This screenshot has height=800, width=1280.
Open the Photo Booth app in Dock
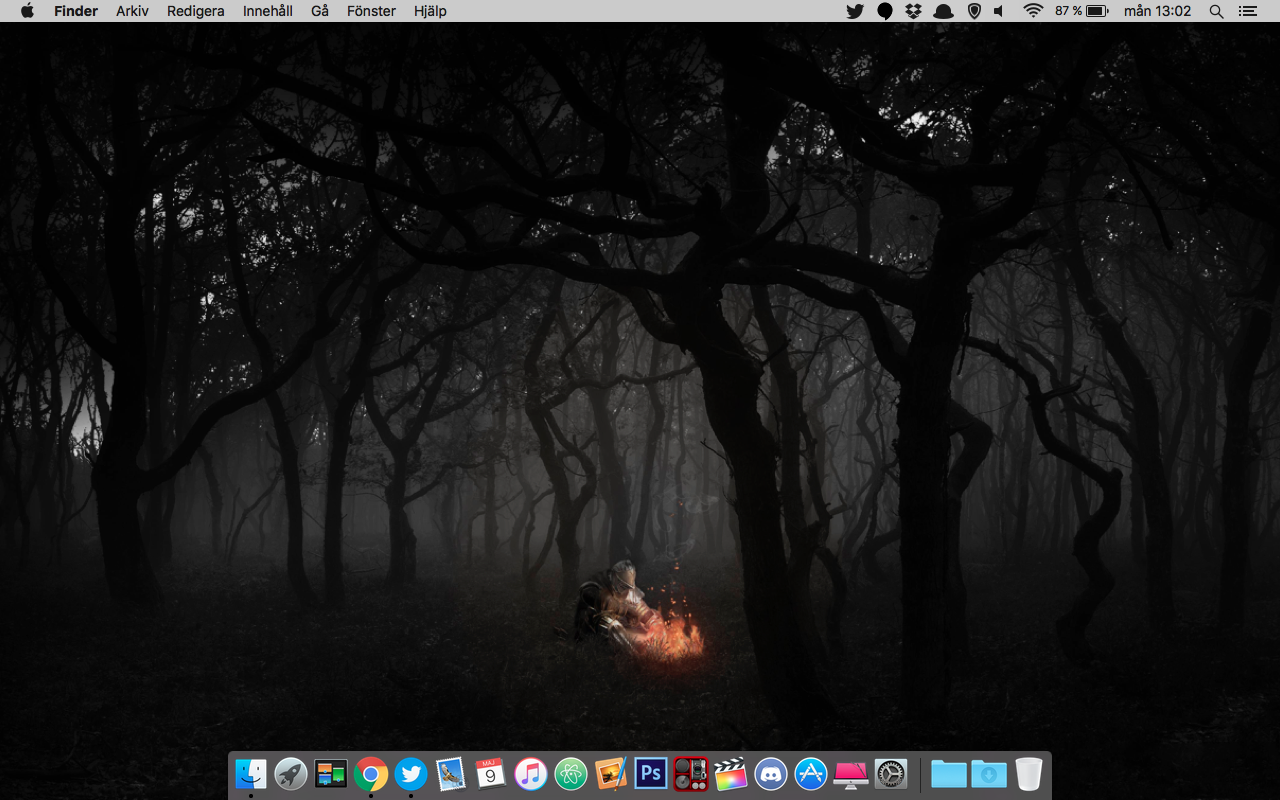tap(691, 774)
